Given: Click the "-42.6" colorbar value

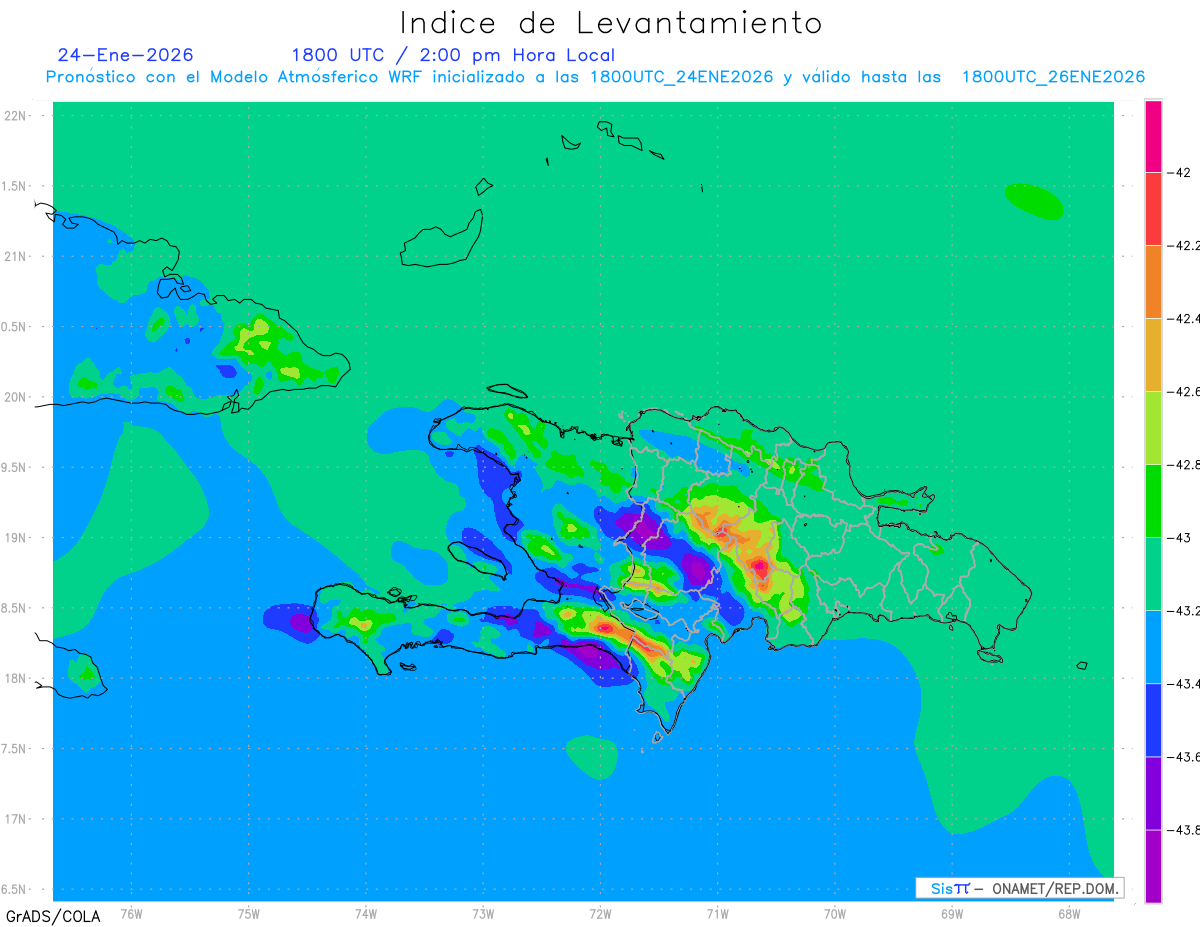Looking at the screenshot, I should coord(1184,391).
